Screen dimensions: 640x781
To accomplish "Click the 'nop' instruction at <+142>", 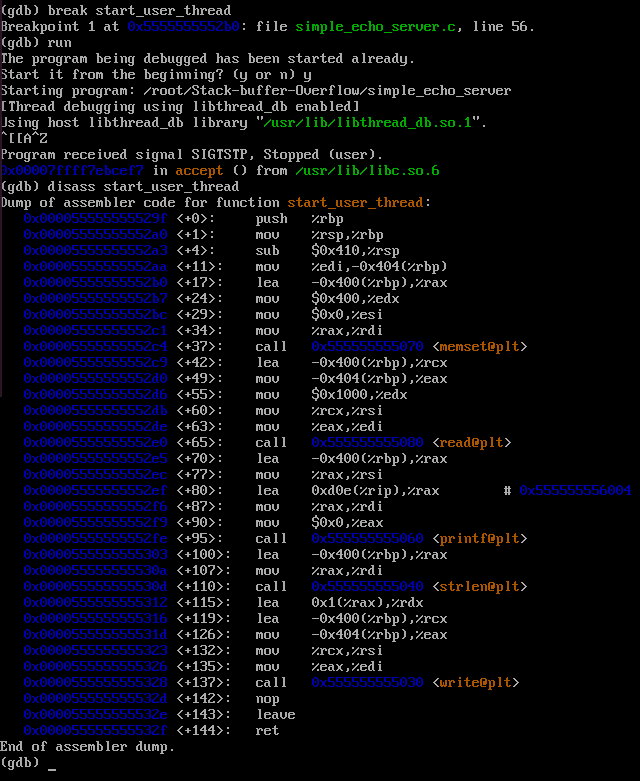I will [x=267, y=699].
